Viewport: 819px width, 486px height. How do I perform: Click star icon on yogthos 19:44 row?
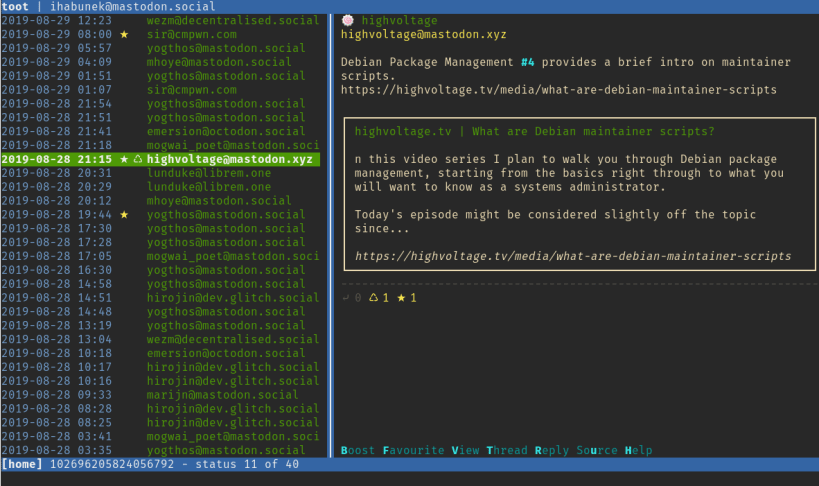(124, 215)
